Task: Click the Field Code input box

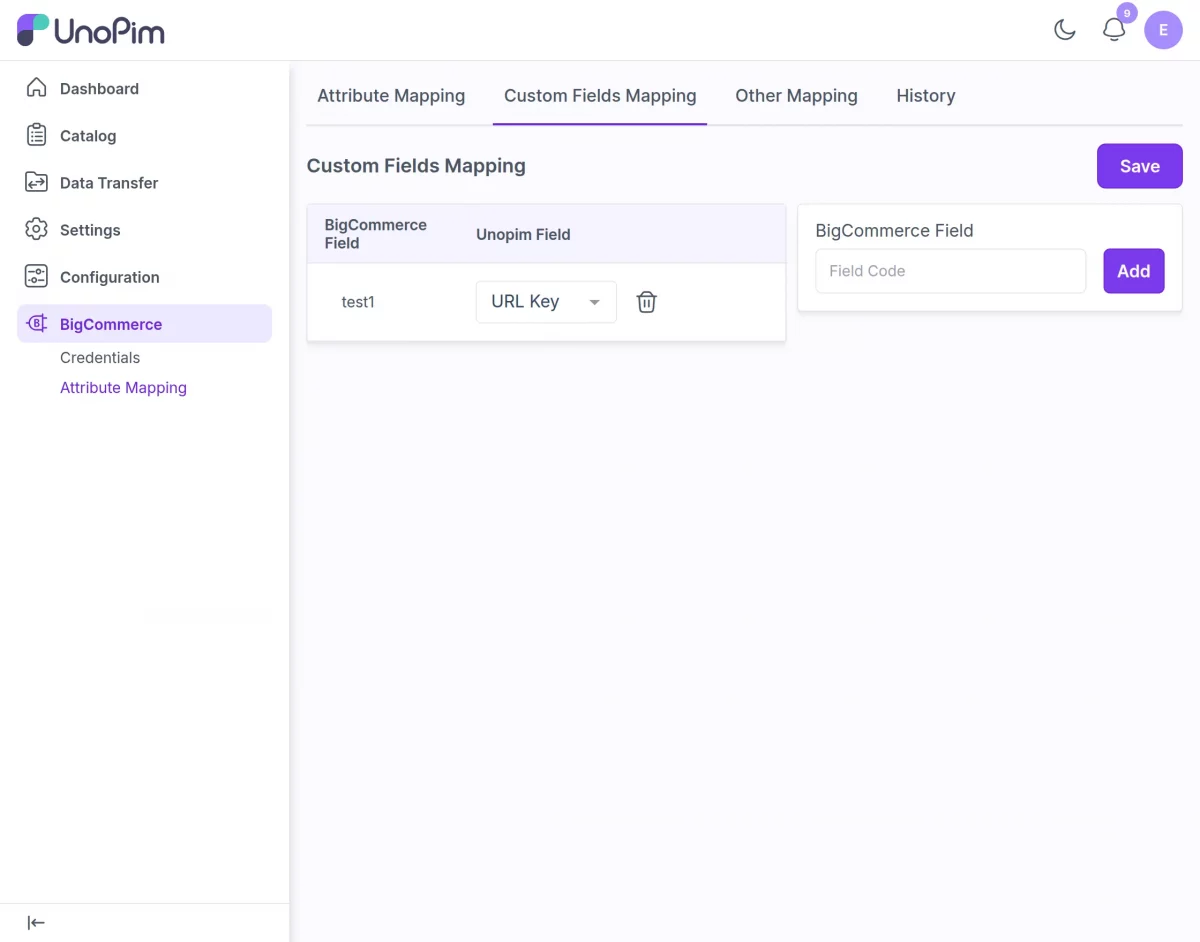Action: [x=950, y=271]
